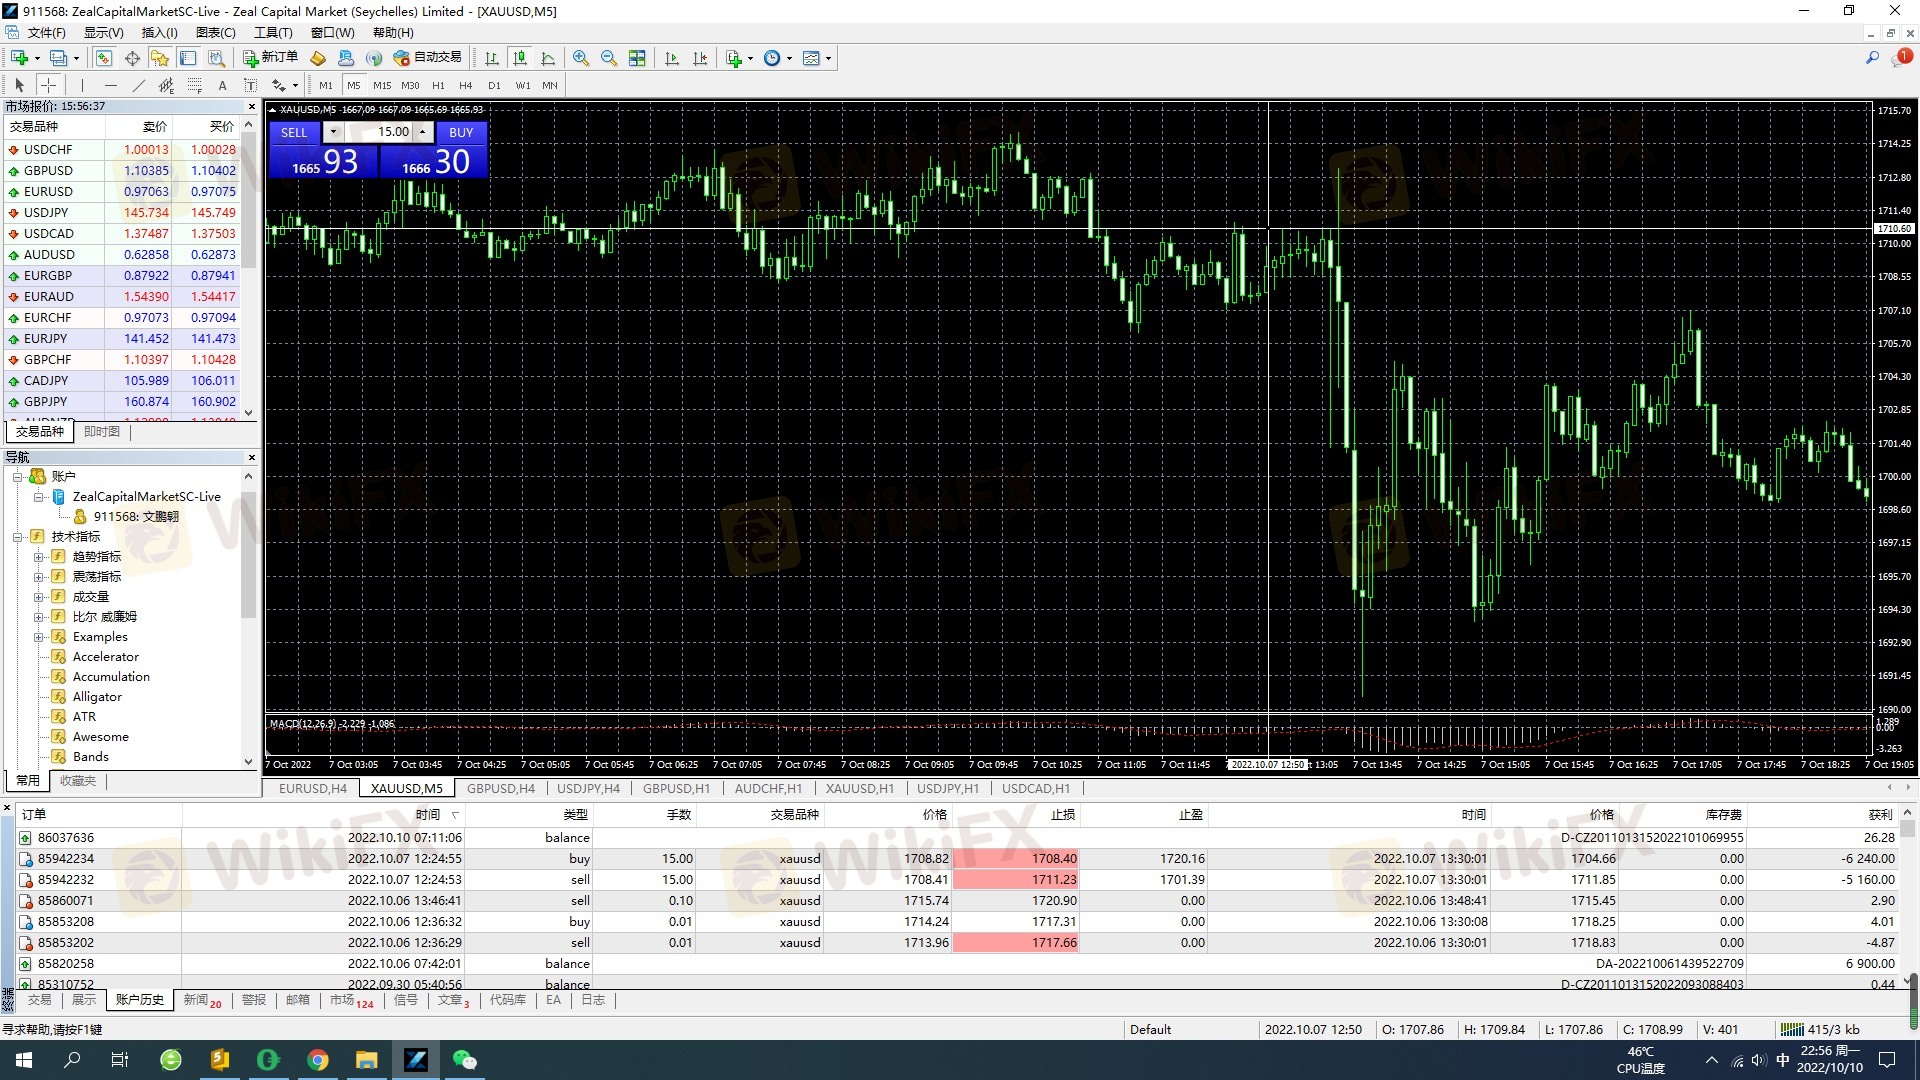
Task: Switch chart to line chart
Action: coord(548,58)
